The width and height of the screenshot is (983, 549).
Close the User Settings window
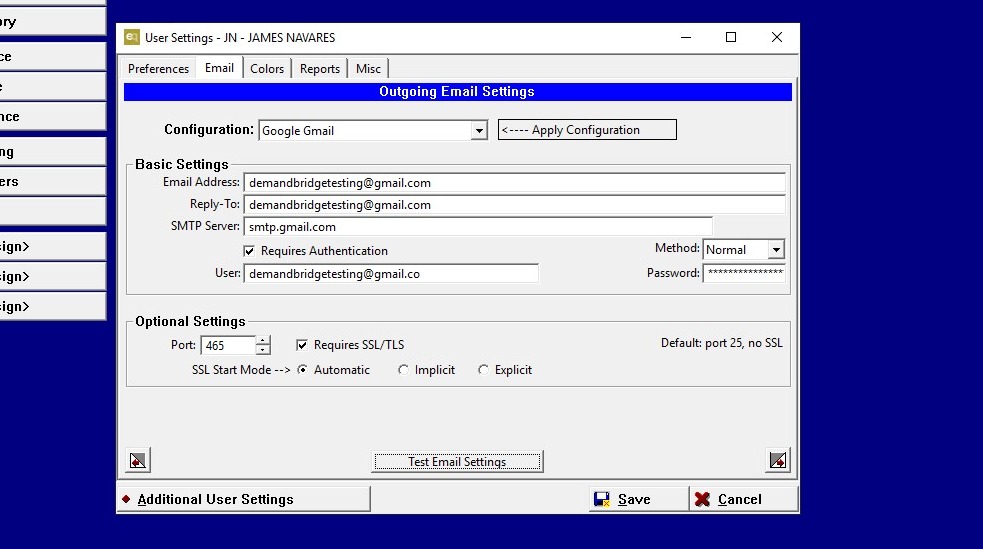point(777,38)
